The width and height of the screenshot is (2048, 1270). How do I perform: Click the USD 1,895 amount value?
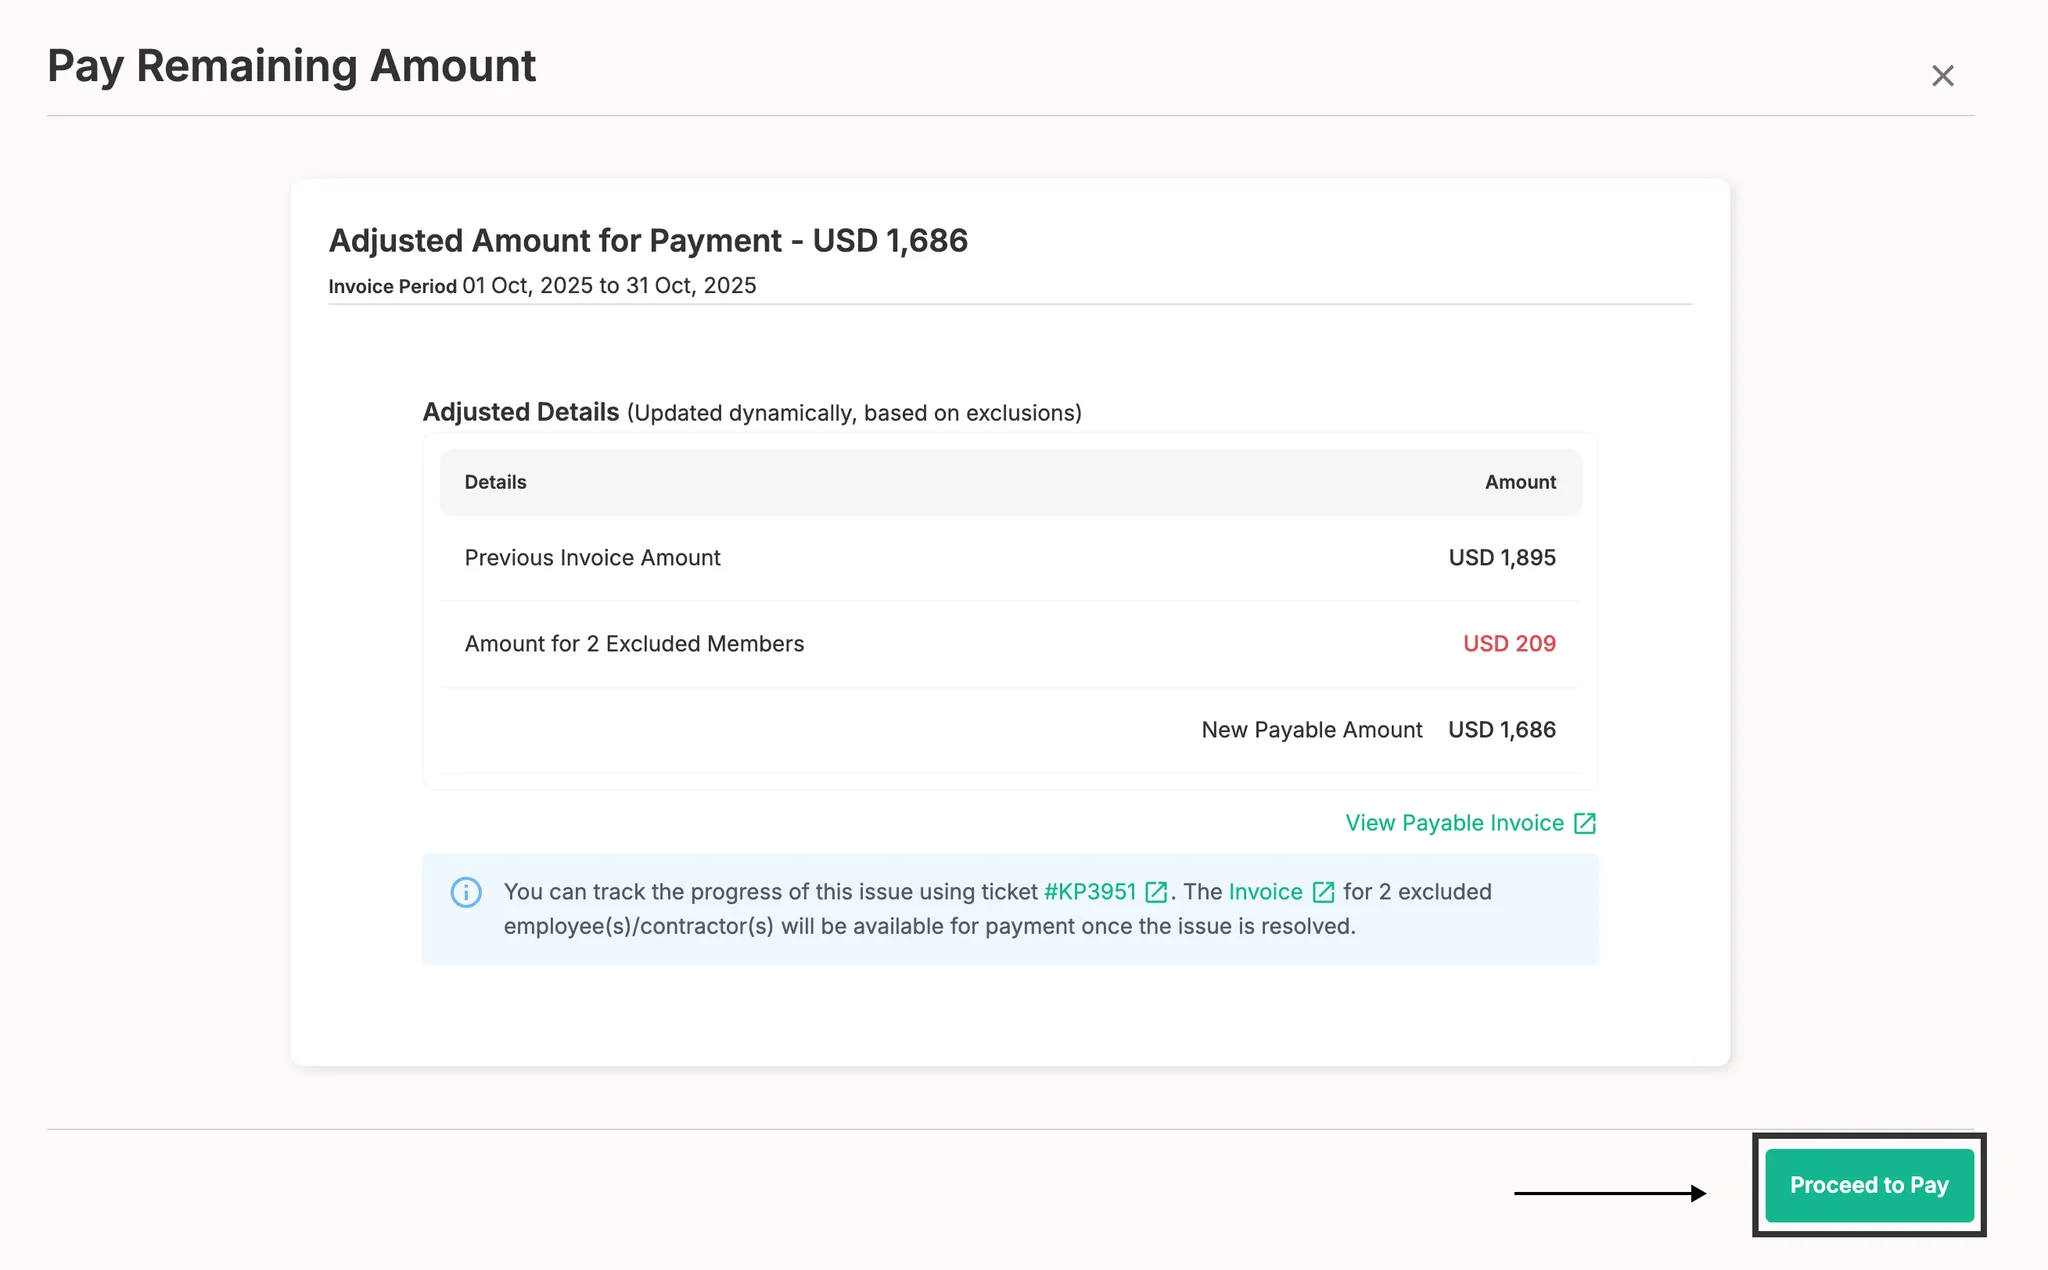1502,558
